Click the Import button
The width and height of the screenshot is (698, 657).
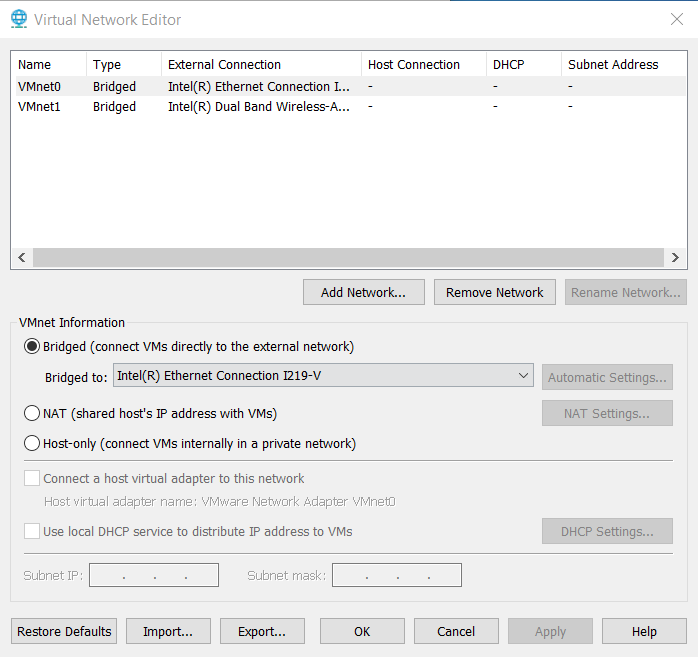[168, 631]
